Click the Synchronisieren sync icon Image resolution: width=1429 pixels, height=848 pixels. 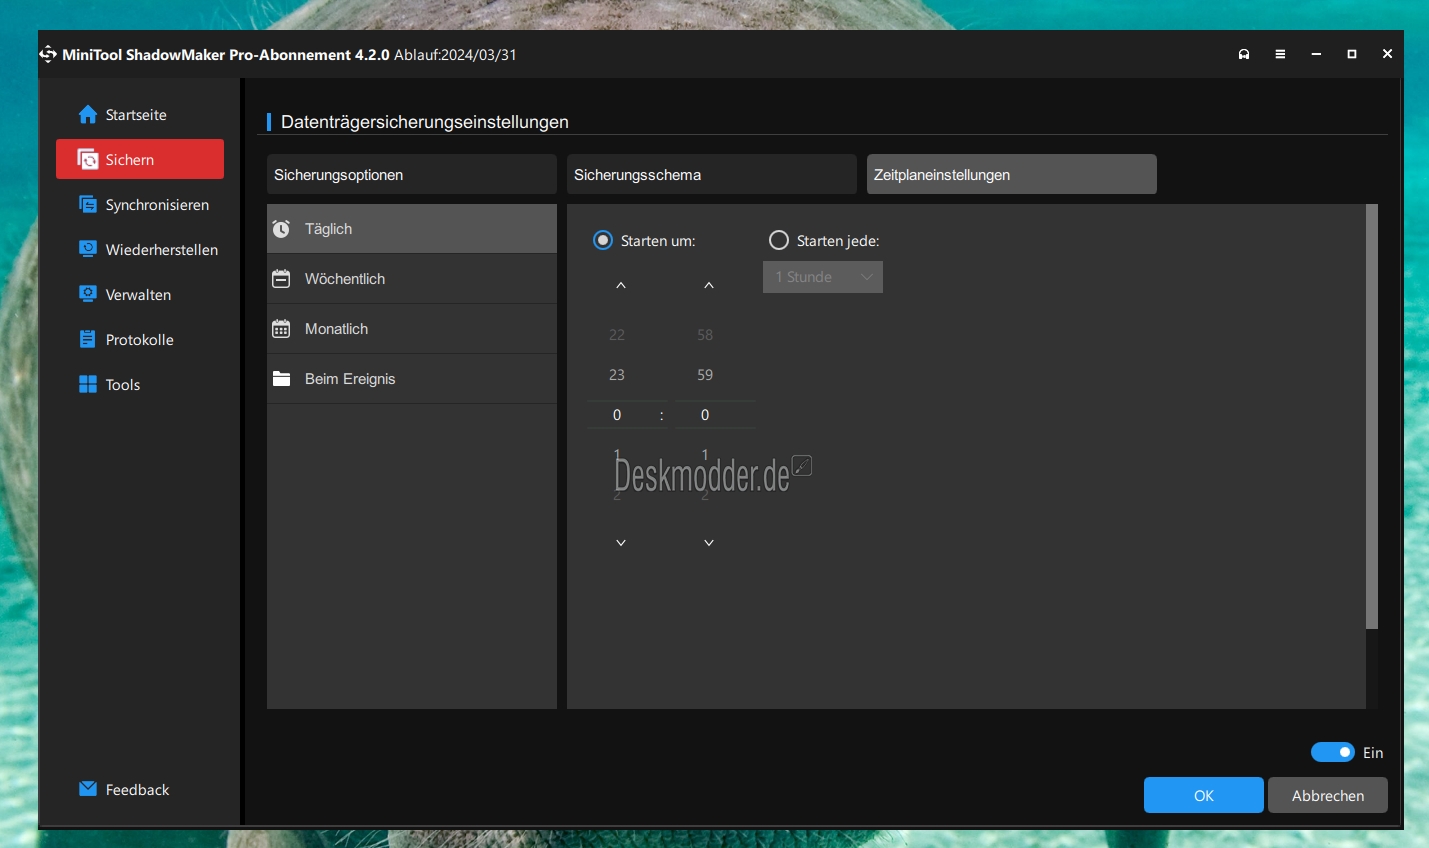(x=88, y=204)
